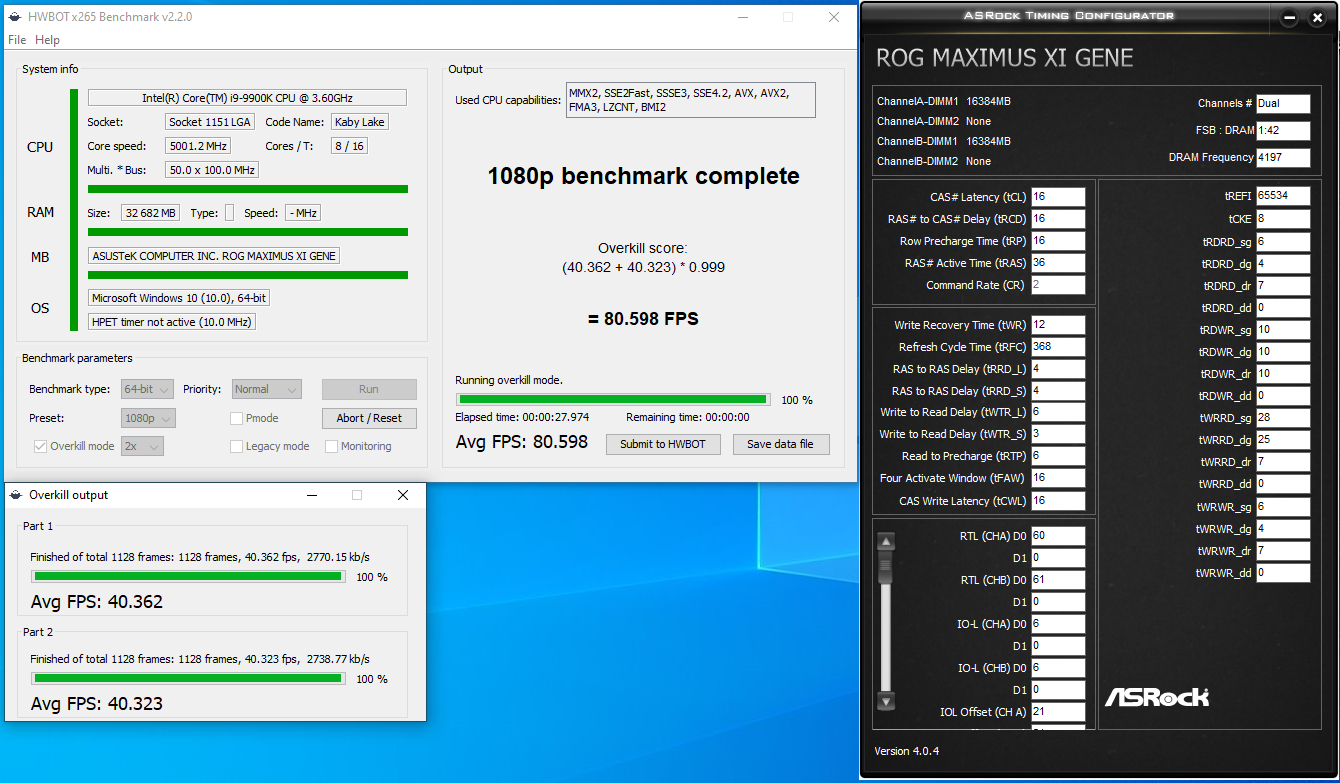Click the '1080p benchmark complete' heading

coord(643,177)
